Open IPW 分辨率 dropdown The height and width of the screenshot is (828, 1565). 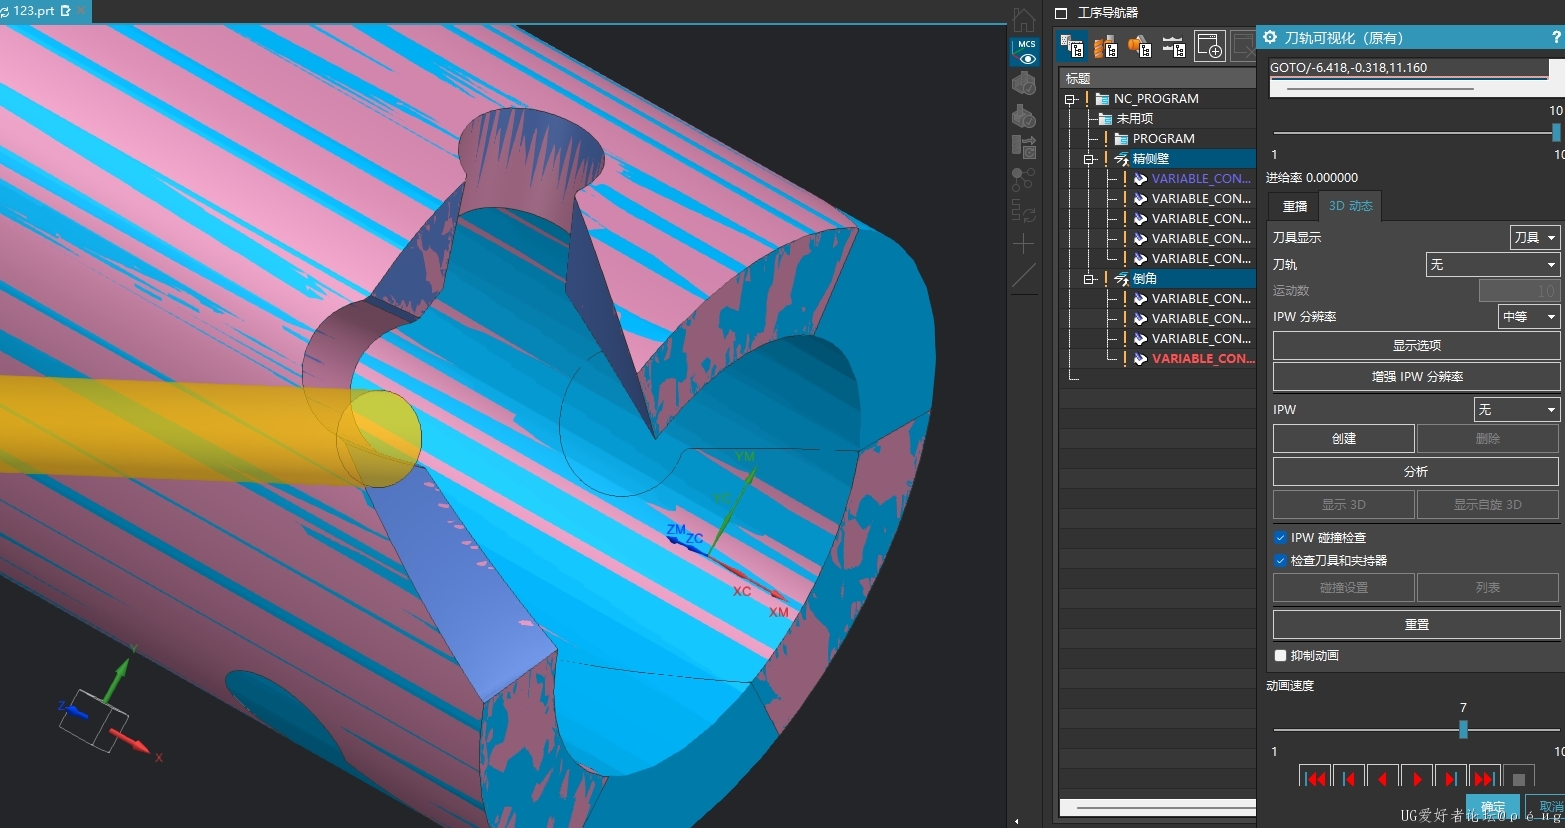pyautogui.click(x=1529, y=316)
